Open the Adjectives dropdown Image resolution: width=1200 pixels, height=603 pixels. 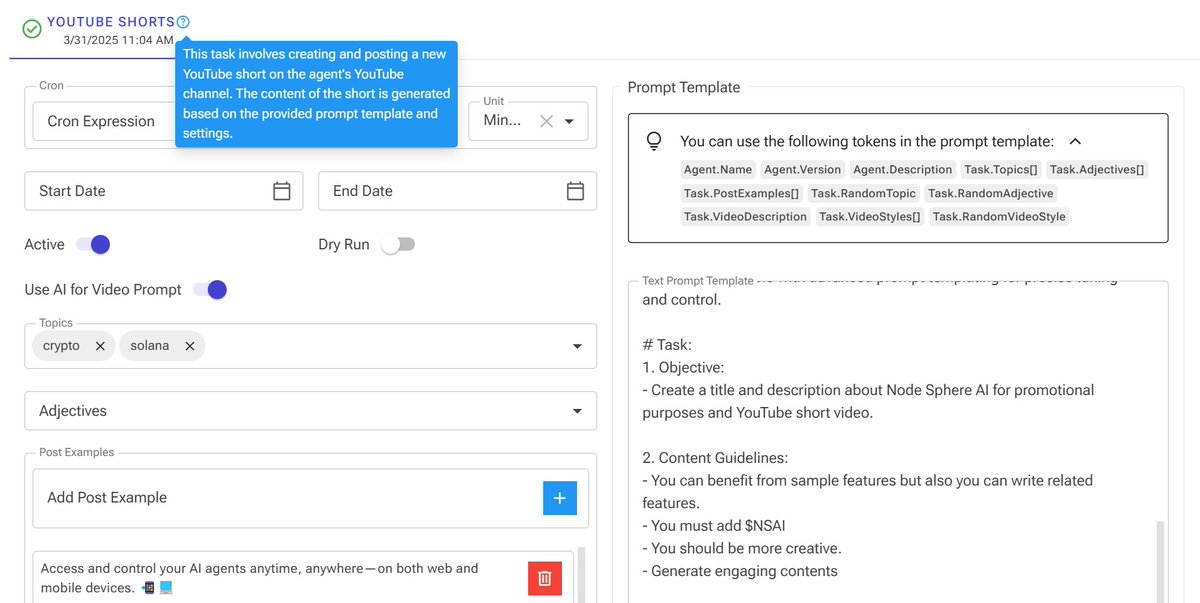point(311,411)
